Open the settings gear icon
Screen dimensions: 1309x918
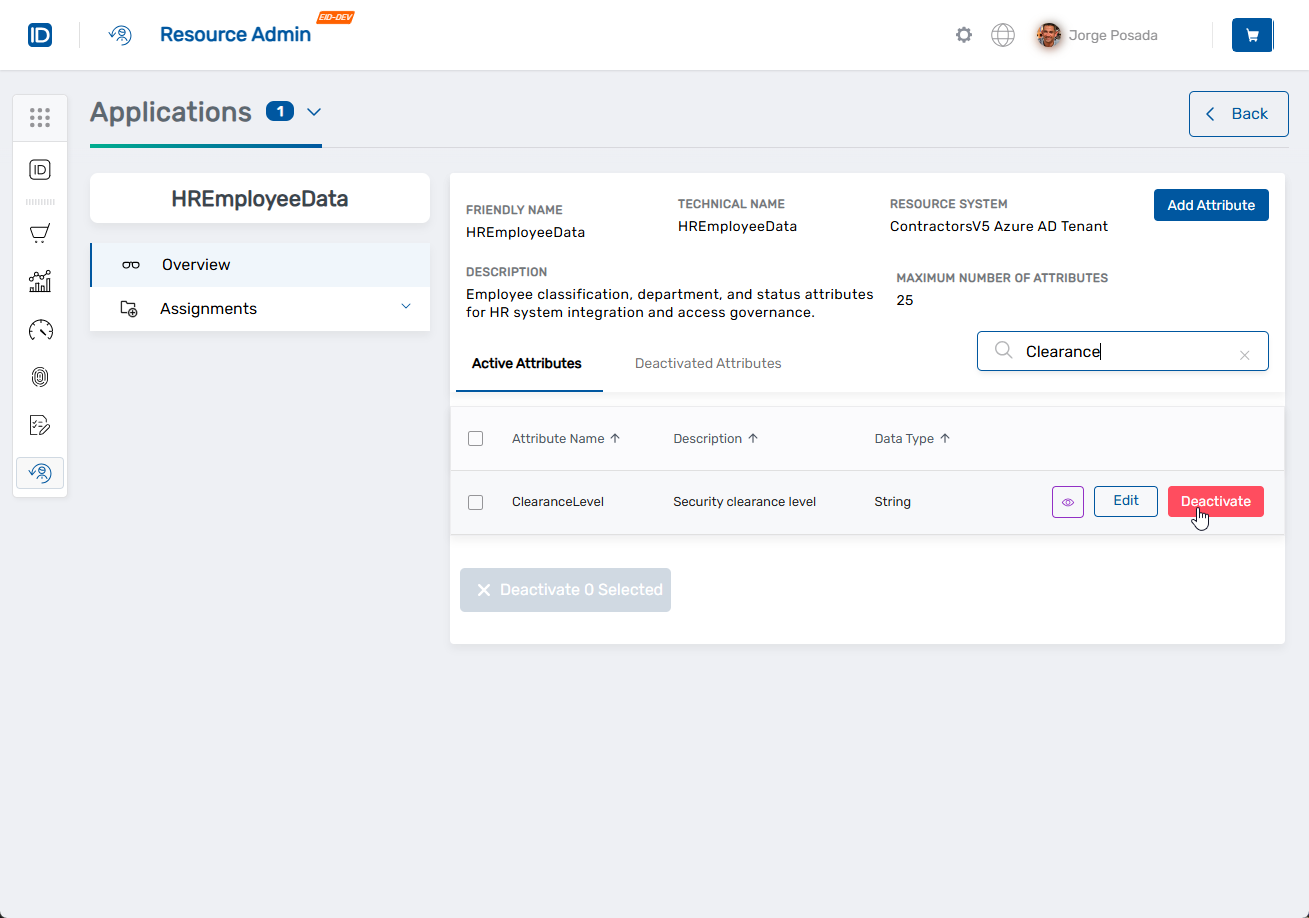click(x=963, y=35)
